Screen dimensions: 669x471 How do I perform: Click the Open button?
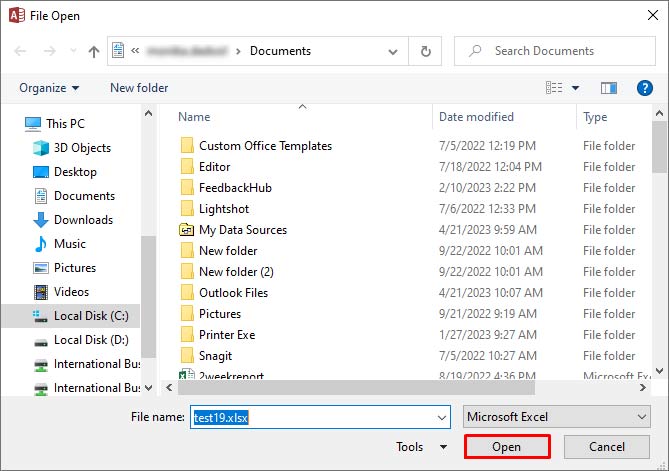(506, 447)
